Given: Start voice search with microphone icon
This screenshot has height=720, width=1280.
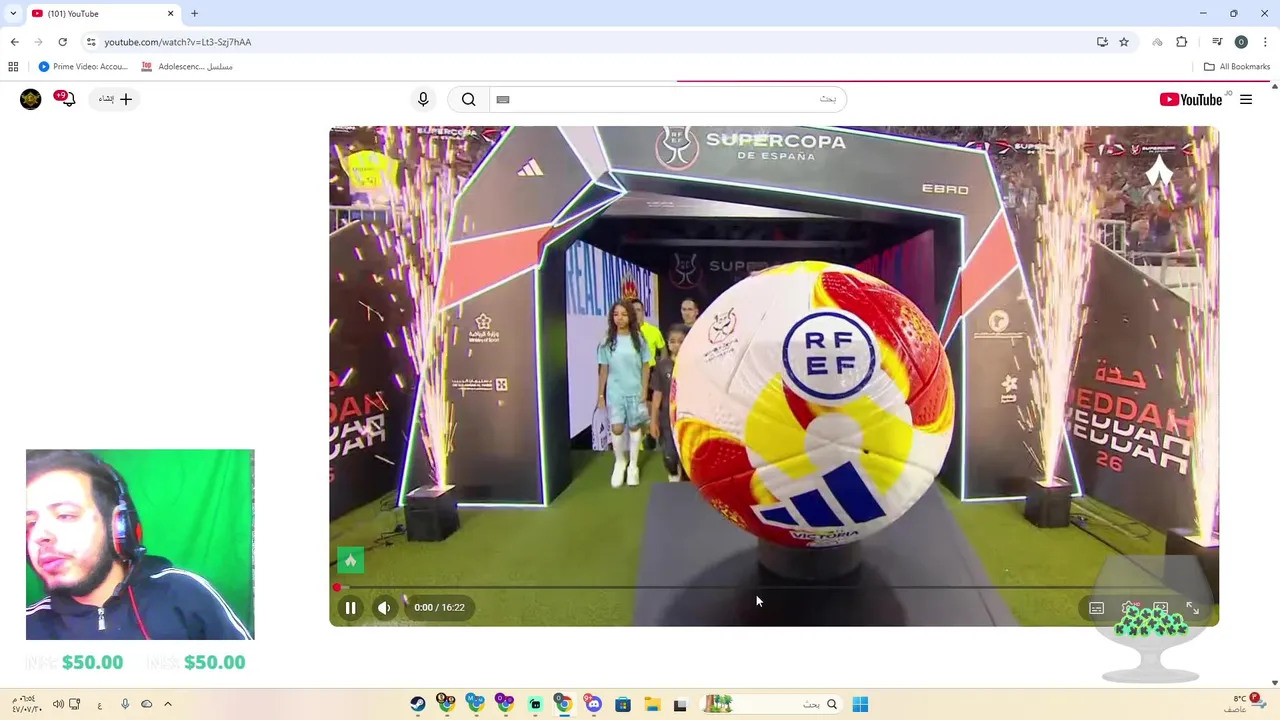Looking at the screenshot, I should [x=423, y=99].
